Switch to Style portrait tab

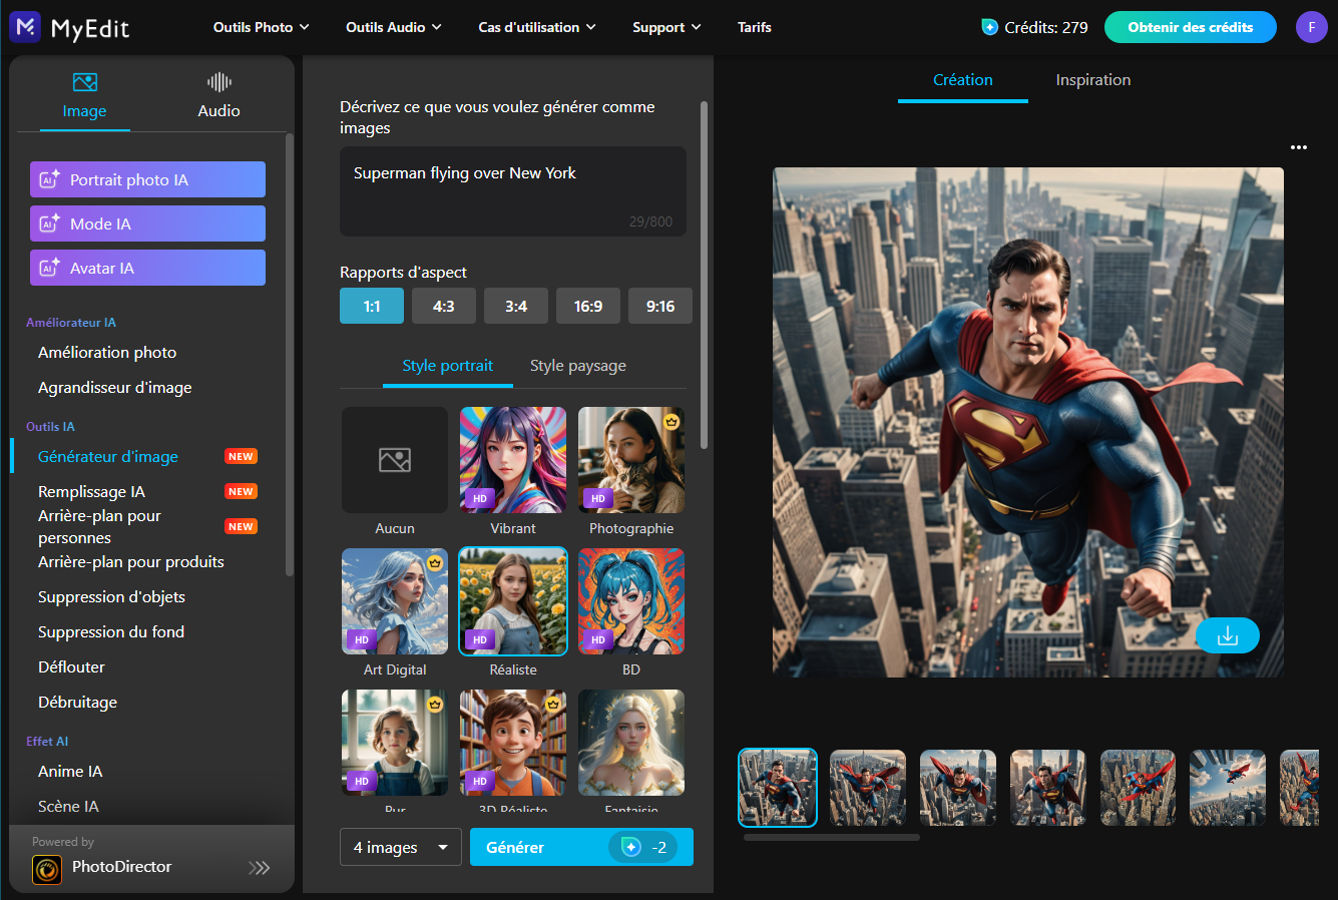pos(447,366)
